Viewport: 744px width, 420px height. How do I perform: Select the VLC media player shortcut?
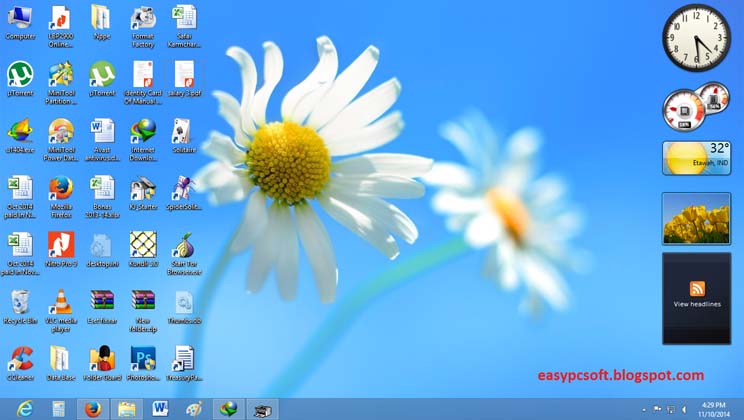[x=61, y=311]
